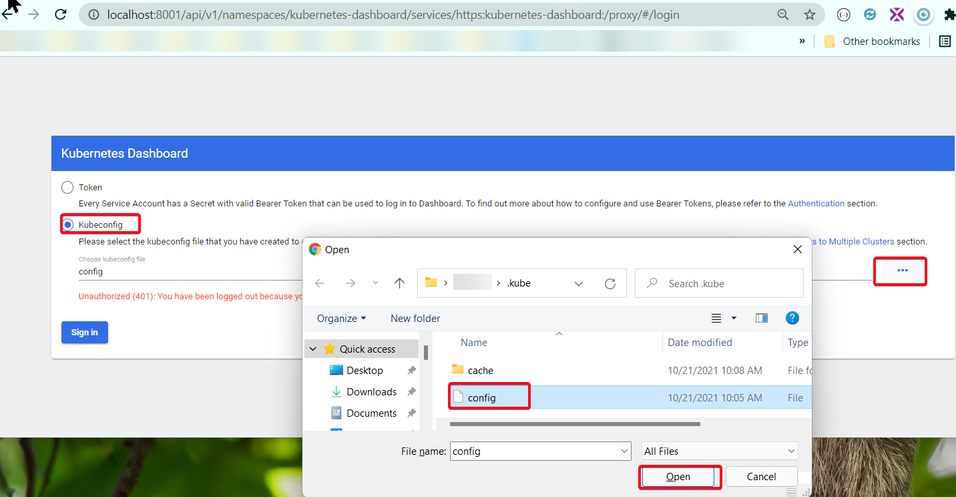Expand the path bar previous locations dropdown

tap(579, 284)
